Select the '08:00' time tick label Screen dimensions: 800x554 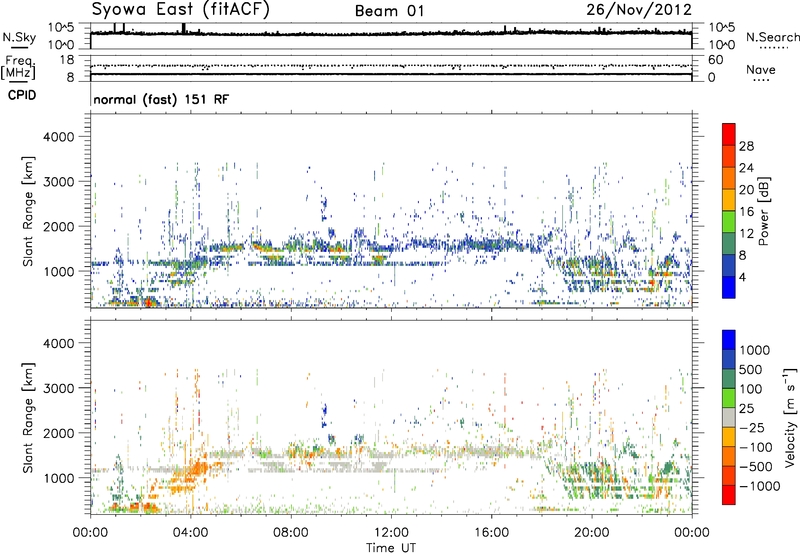point(291,533)
